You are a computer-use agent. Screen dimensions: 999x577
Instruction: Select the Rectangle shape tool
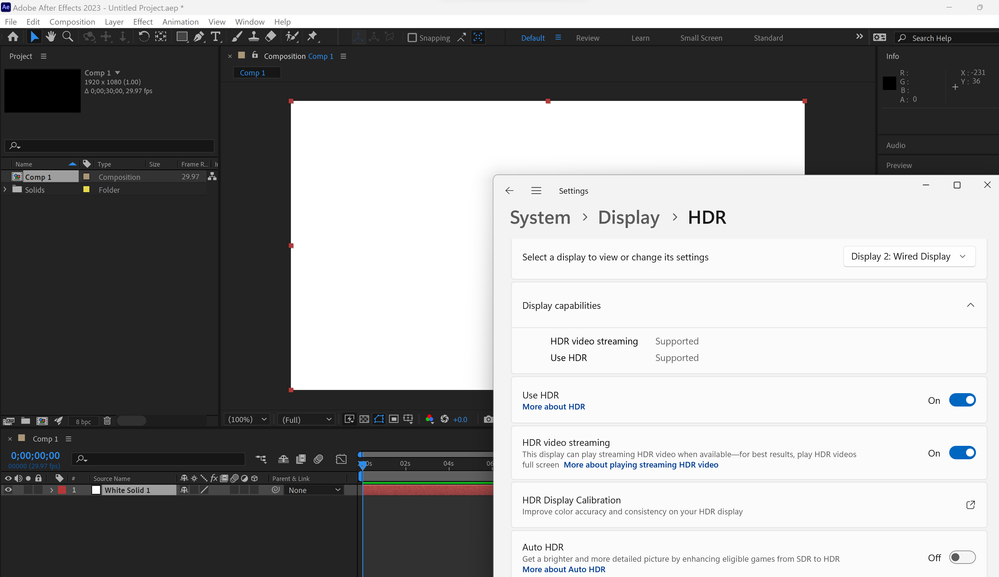click(182, 37)
